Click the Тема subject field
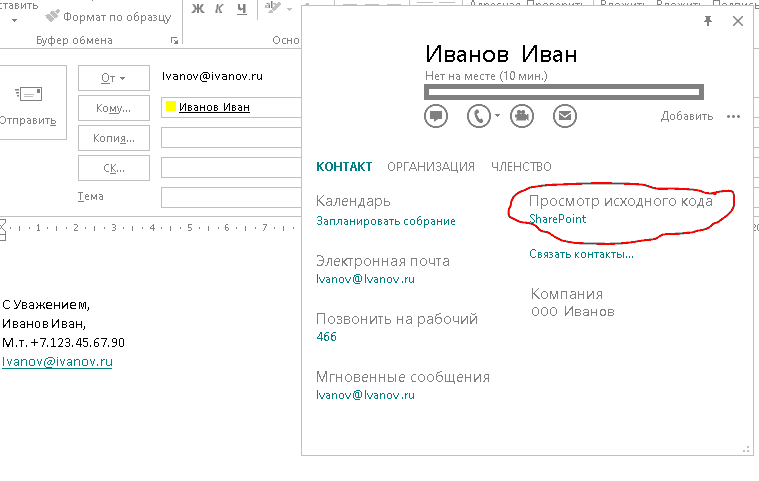The width and height of the screenshot is (759, 481). click(231, 198)
